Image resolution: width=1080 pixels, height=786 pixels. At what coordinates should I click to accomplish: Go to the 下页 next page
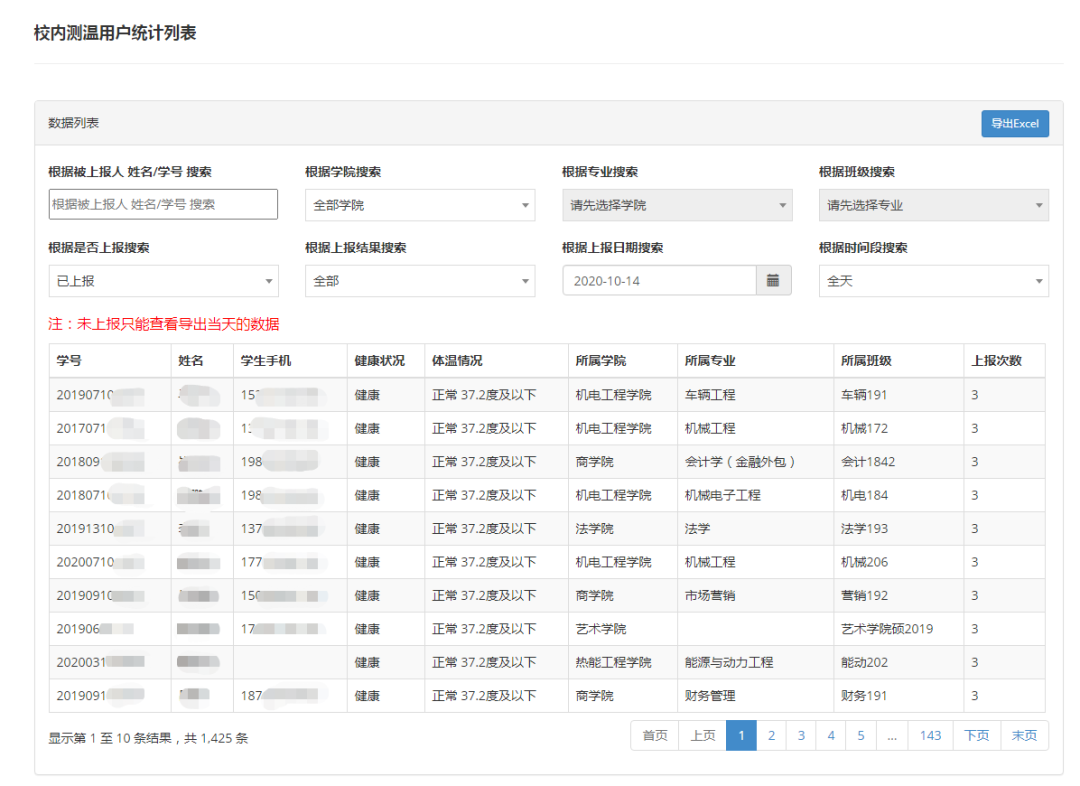point(976,736)
